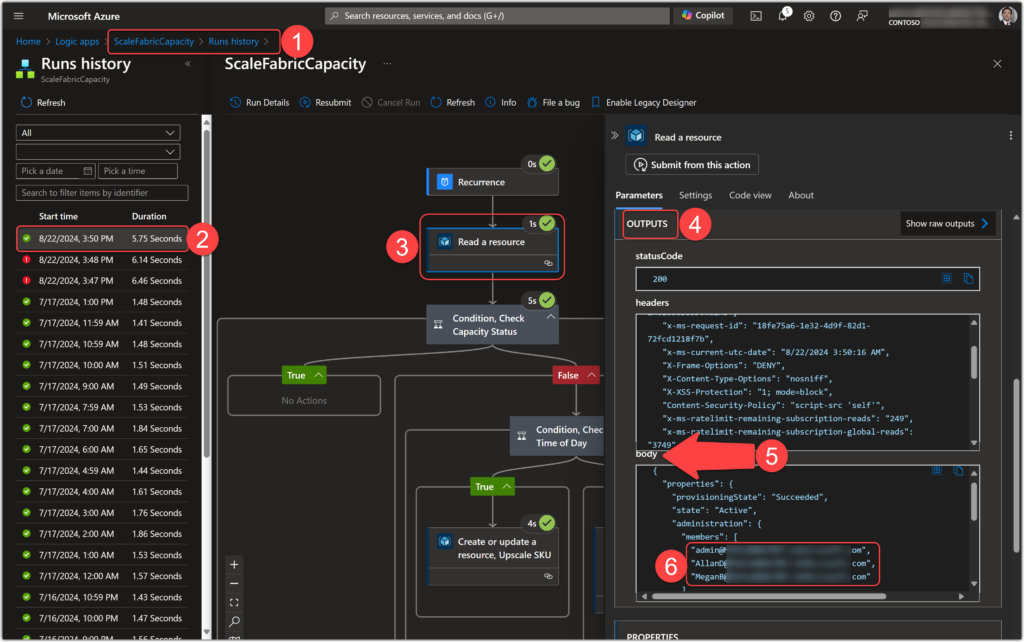Open ScaleFabricCapacity breadcrumb link
Image resolution: width=1024 pixels, height=642 pixels.
153,41
